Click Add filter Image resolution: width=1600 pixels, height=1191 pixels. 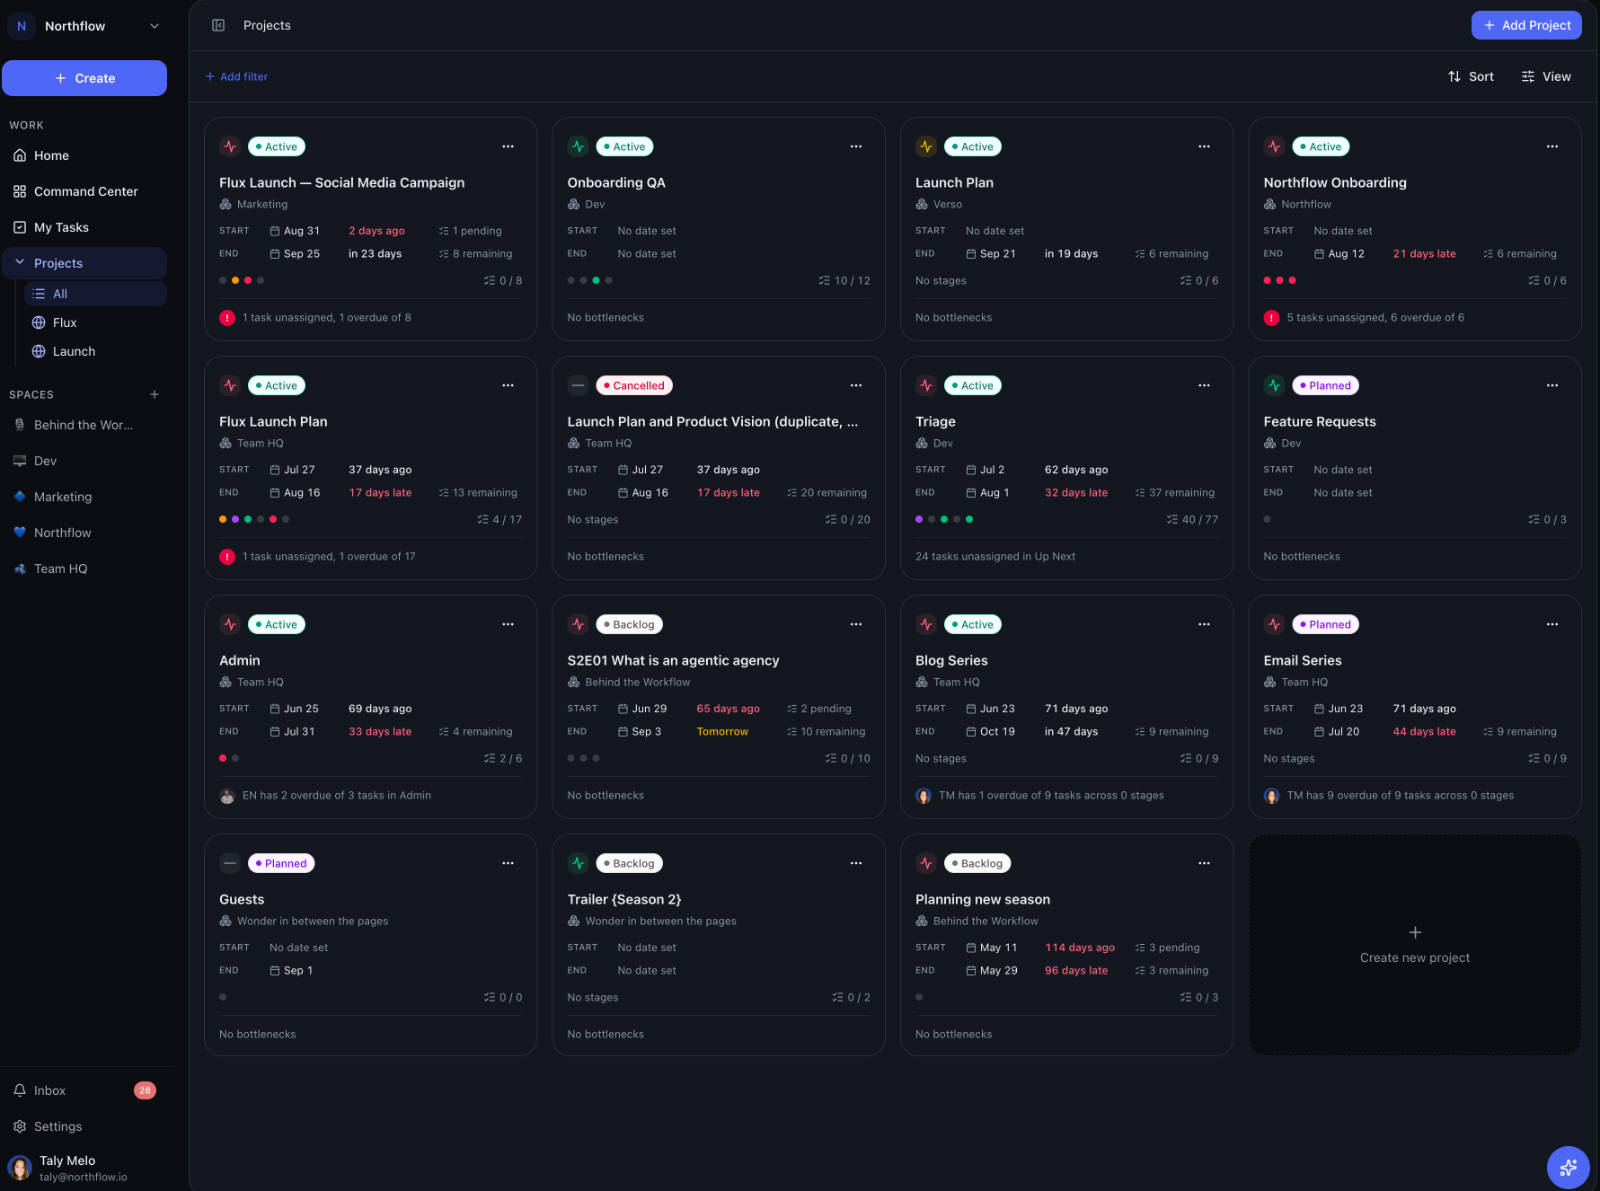[x=237, y=76]
